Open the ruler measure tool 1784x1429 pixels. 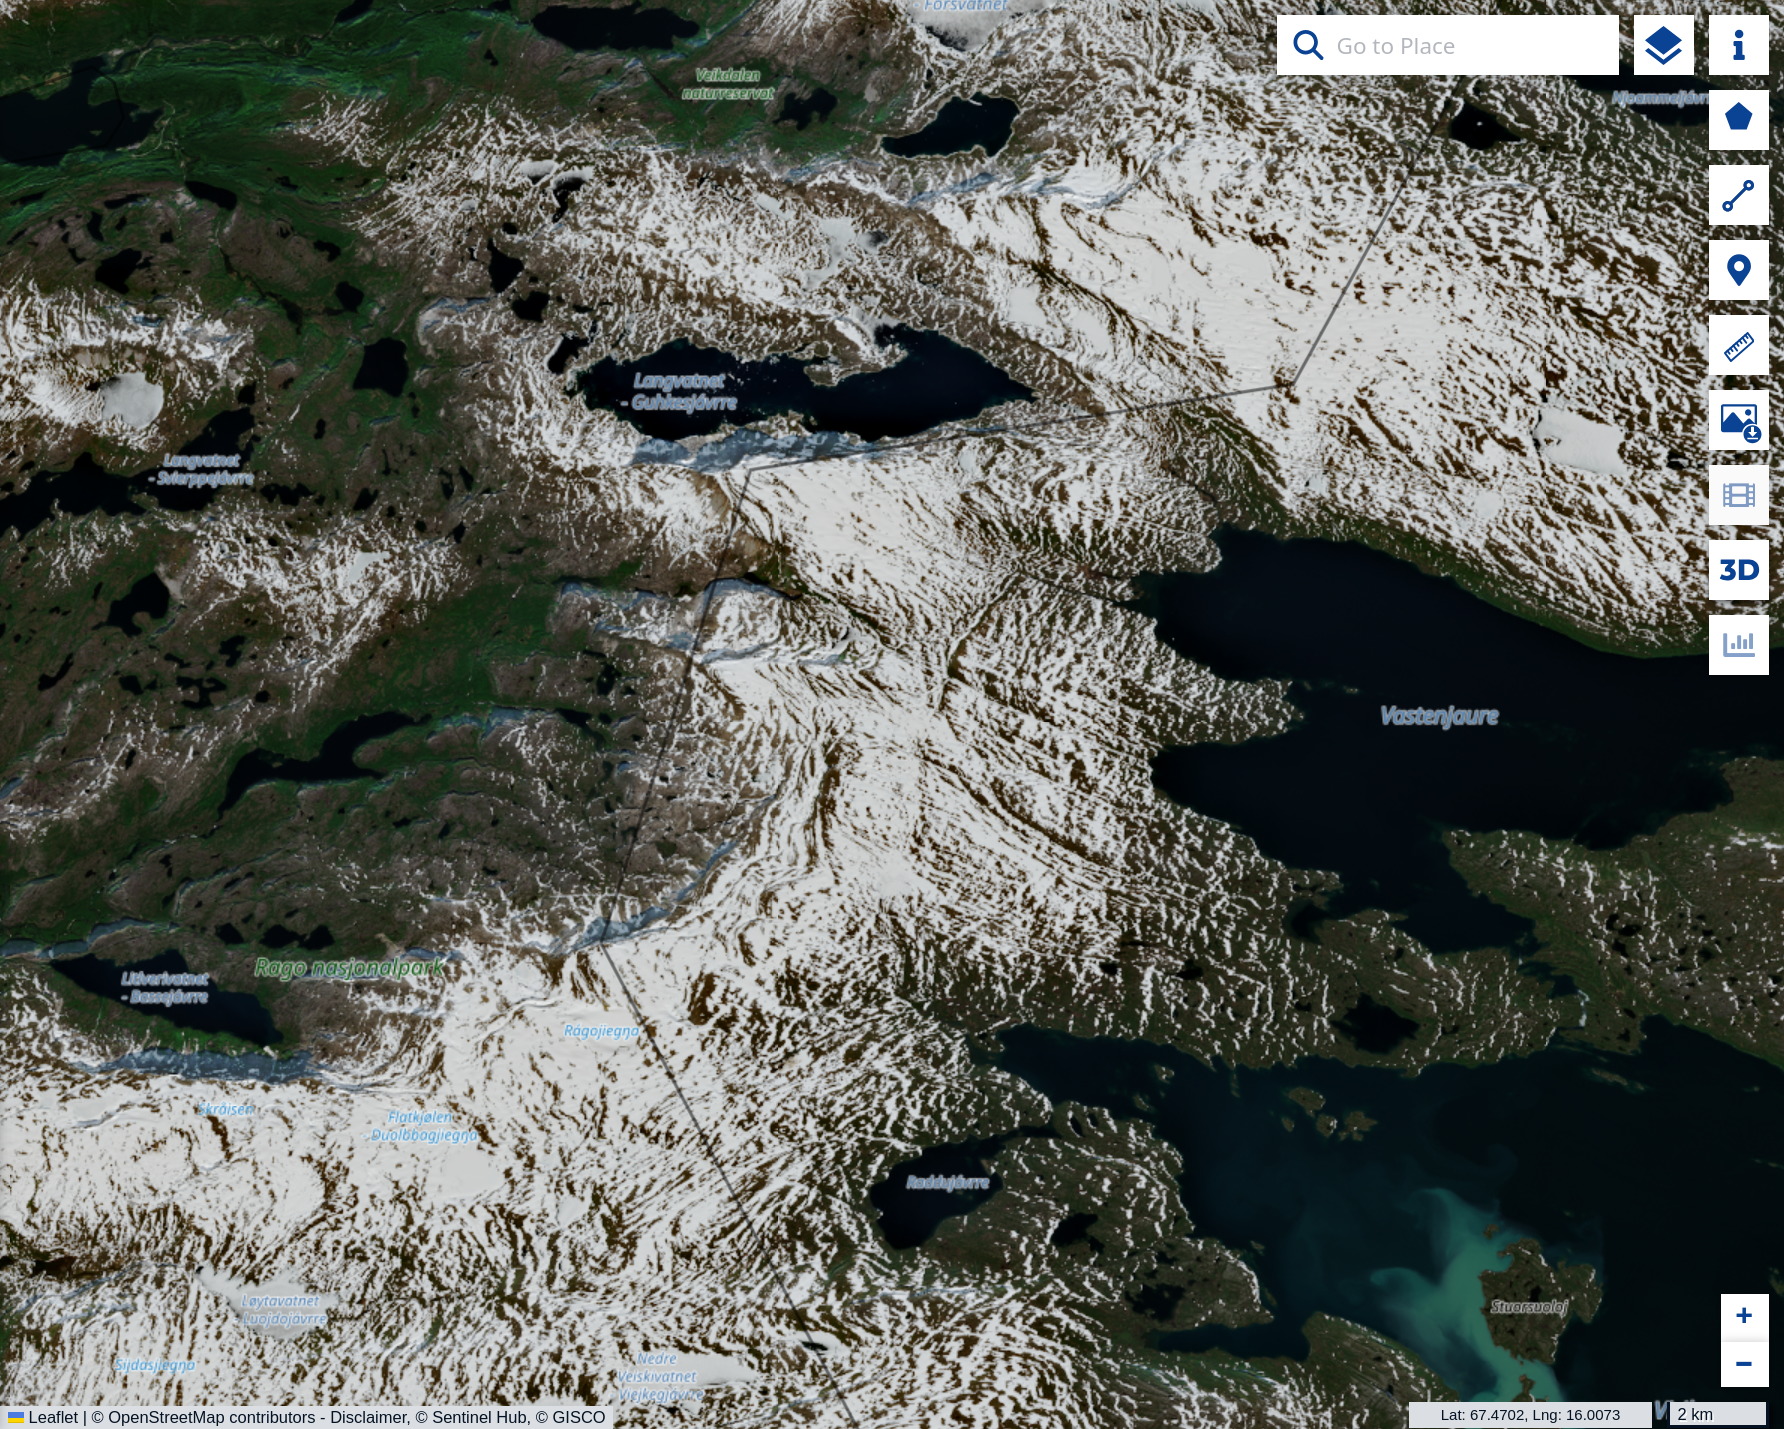point(1738,344)
